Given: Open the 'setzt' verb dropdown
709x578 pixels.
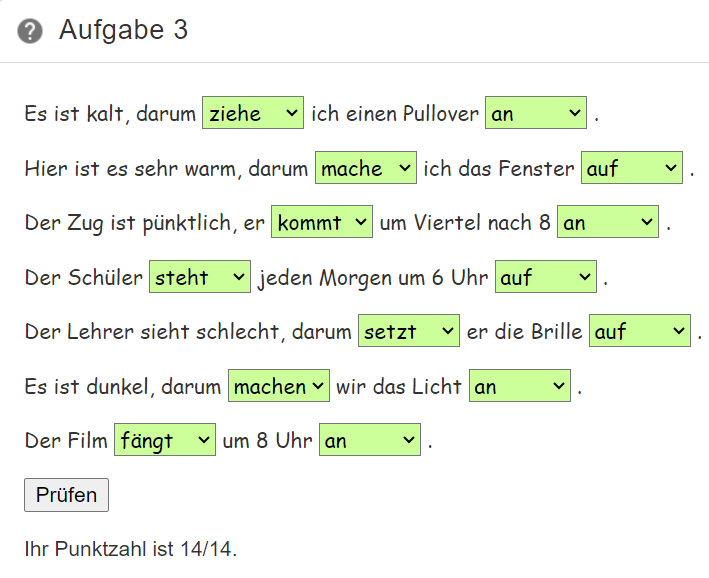Looking at the screenshot, I should (409, 331).
